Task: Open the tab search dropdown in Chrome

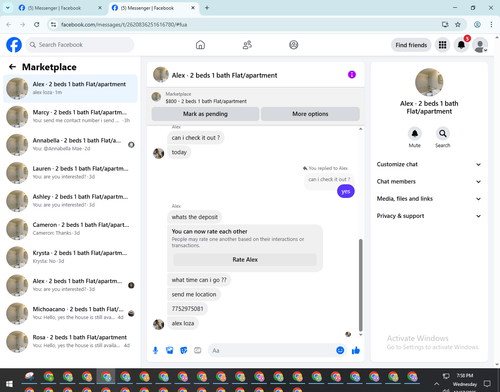Action: 7,7
